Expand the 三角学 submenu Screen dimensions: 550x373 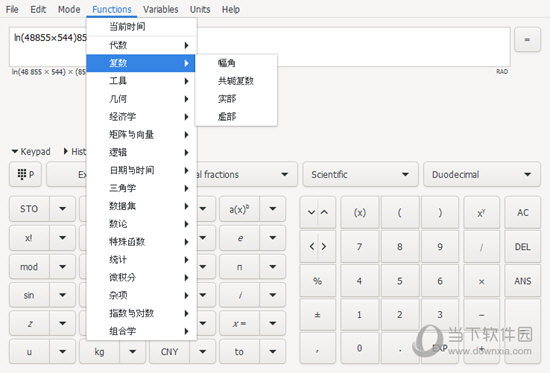(141, 188)
